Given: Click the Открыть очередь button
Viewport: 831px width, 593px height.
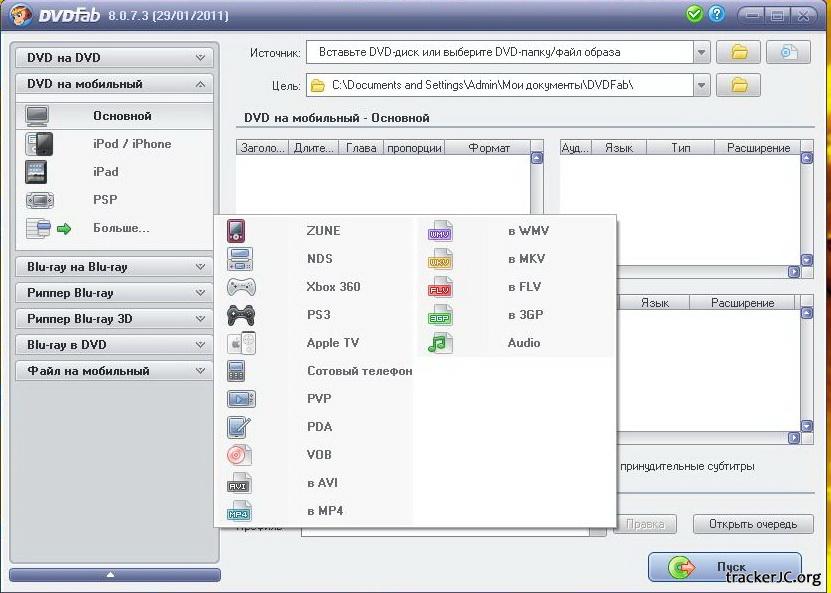Looking at the screenshot, I should tap(752, 524).
